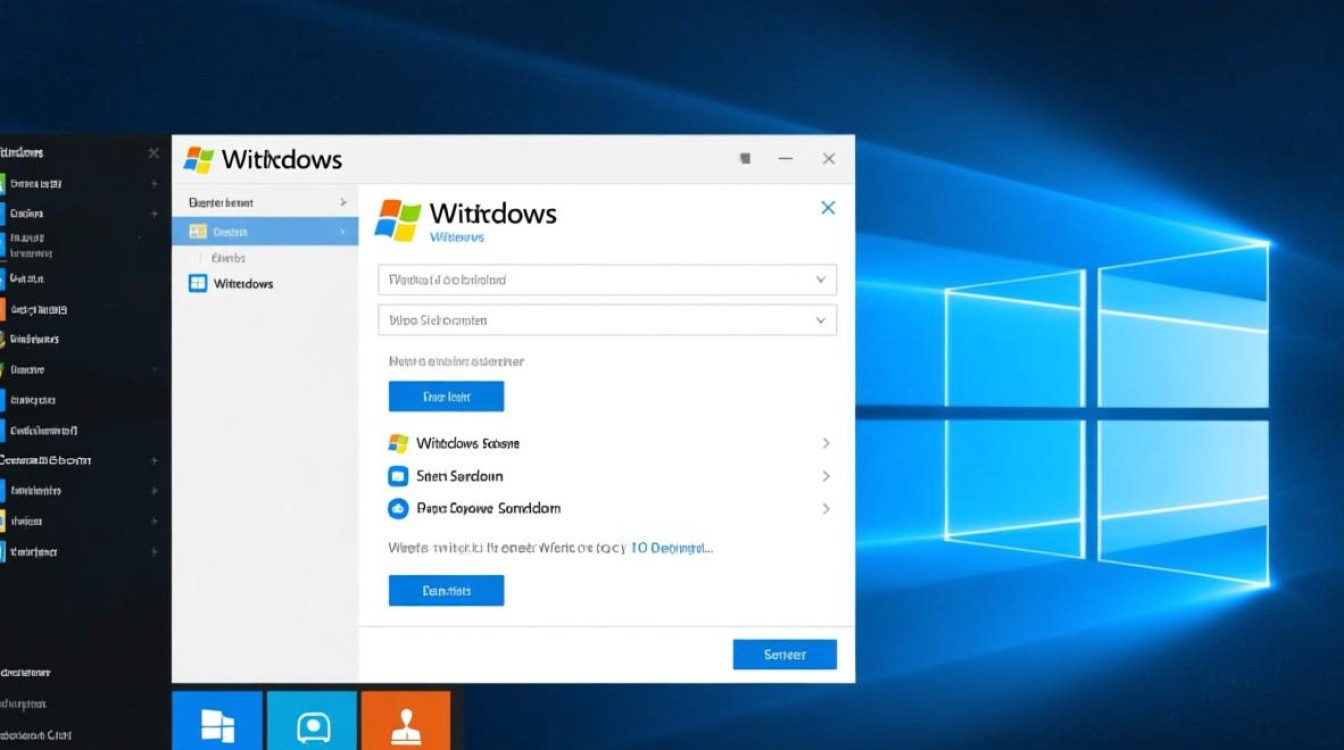This screenshot has height=750, width=1344.
Task: Click the blue Windows logo tile at bottom
Action: (x=217, y=722)
